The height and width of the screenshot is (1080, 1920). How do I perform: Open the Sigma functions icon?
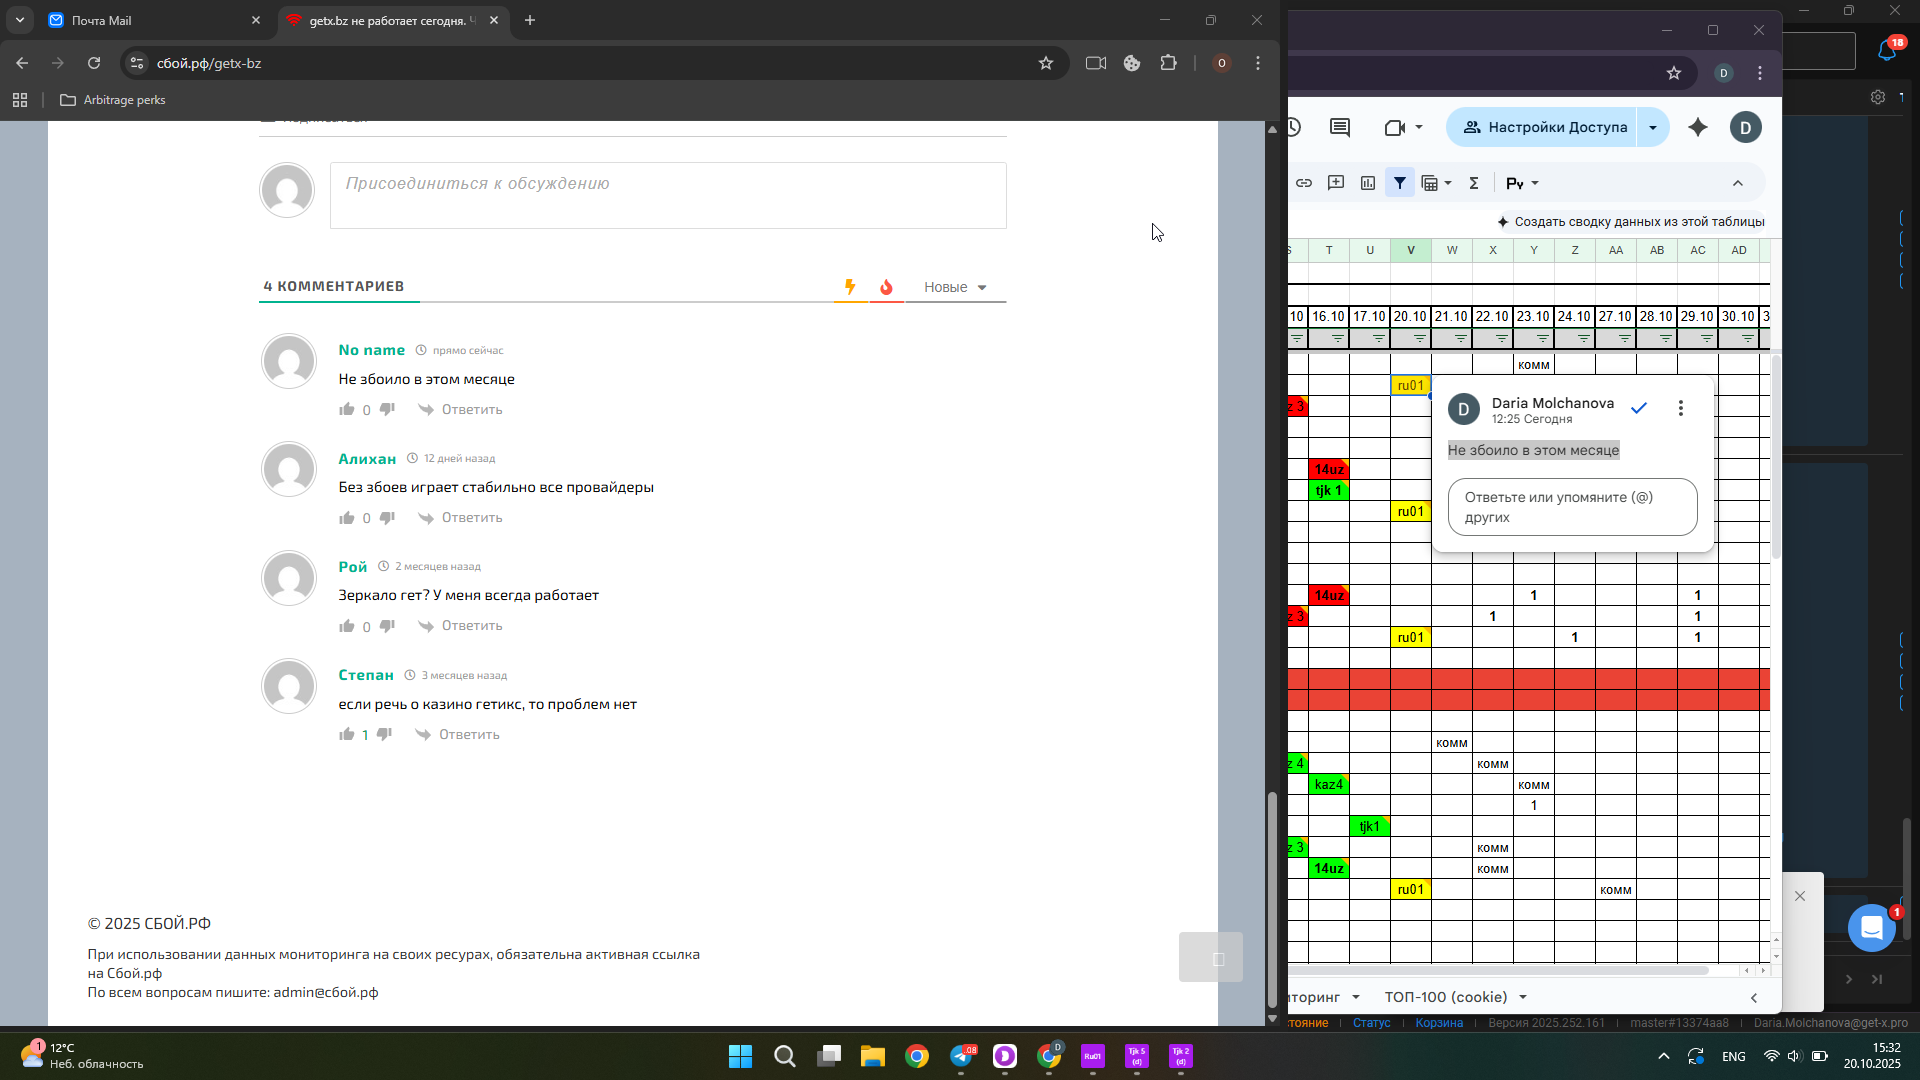click(1473, 183)
